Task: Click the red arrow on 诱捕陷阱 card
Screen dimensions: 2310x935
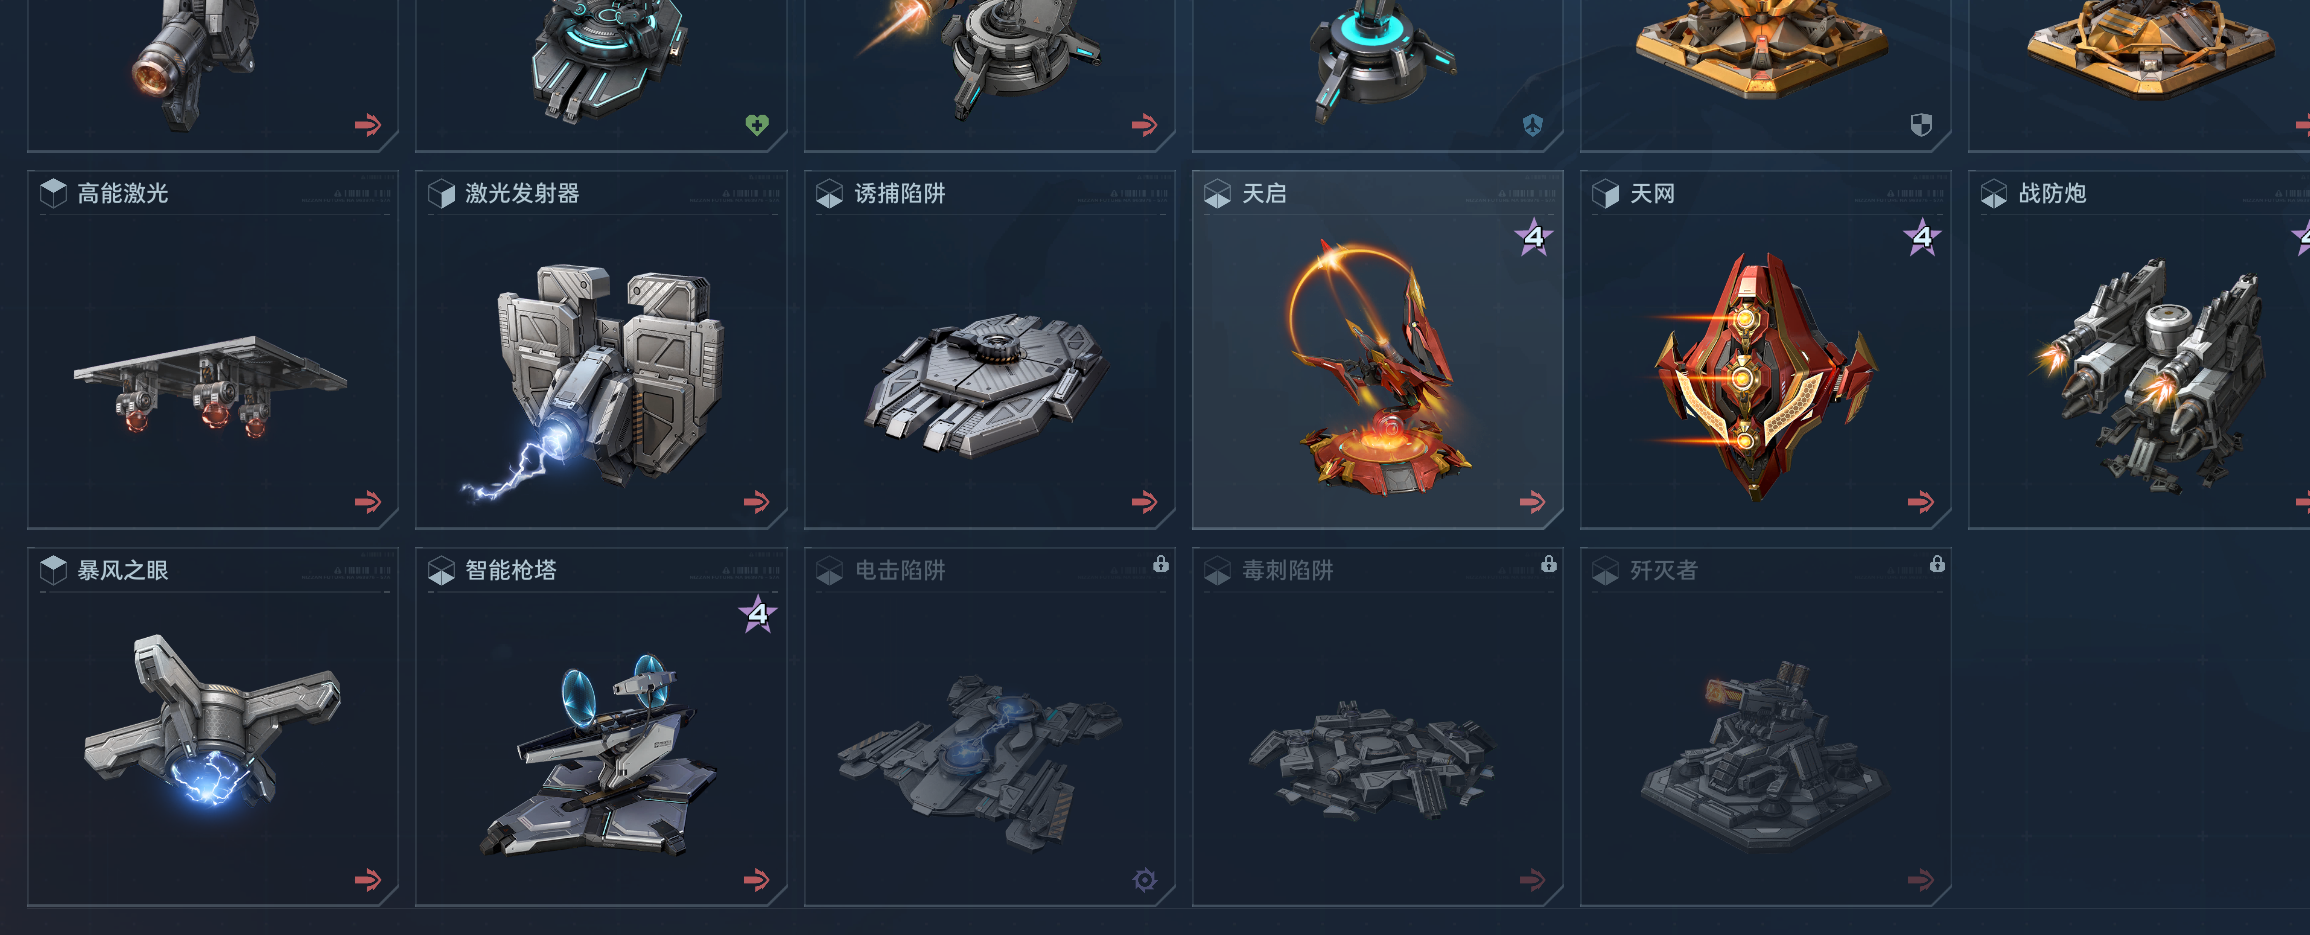Action: point(1145,502)
